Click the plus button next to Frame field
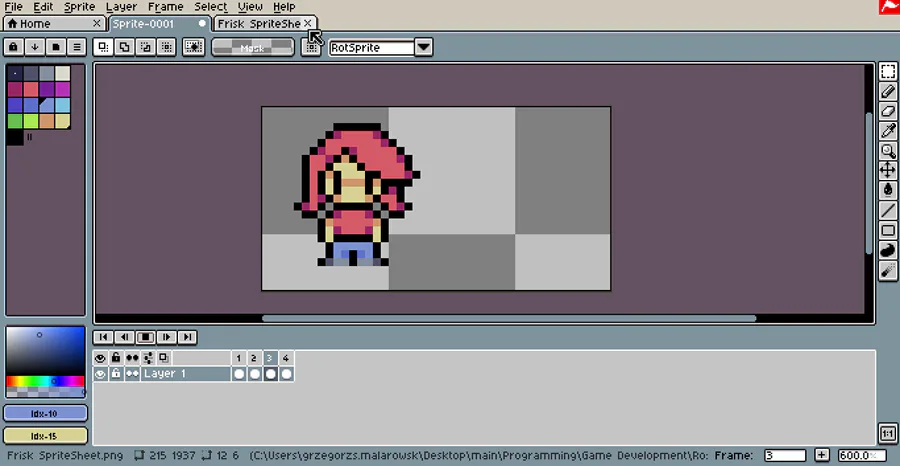The image size is (900, 466). pos(821,456)
